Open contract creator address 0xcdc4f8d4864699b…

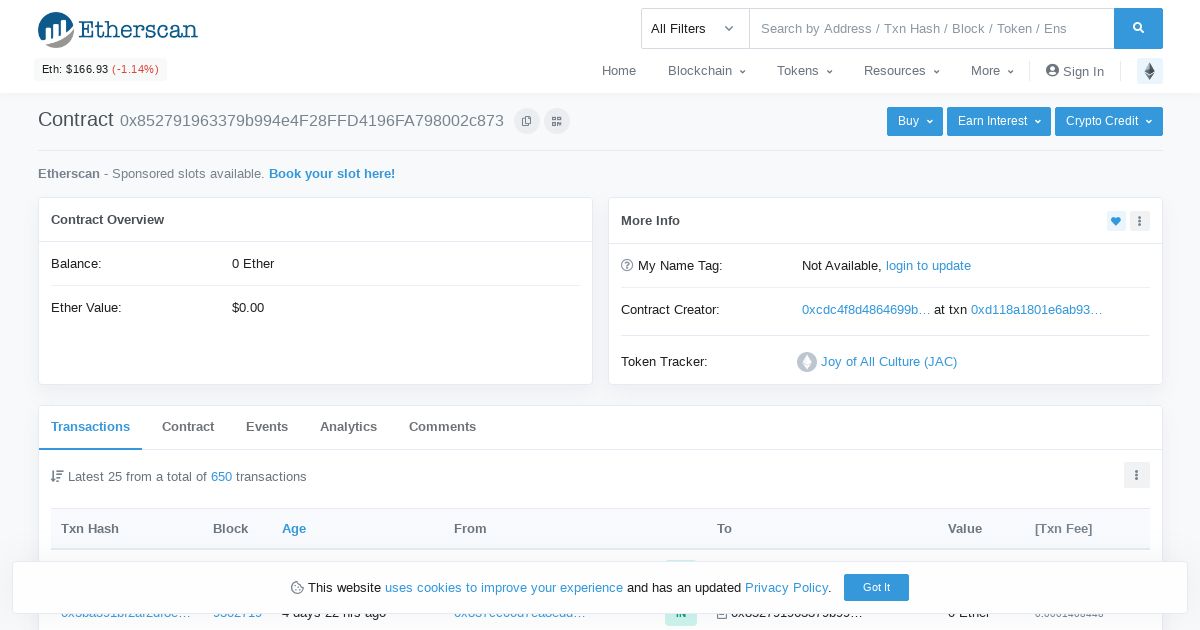tap(866, 310)
